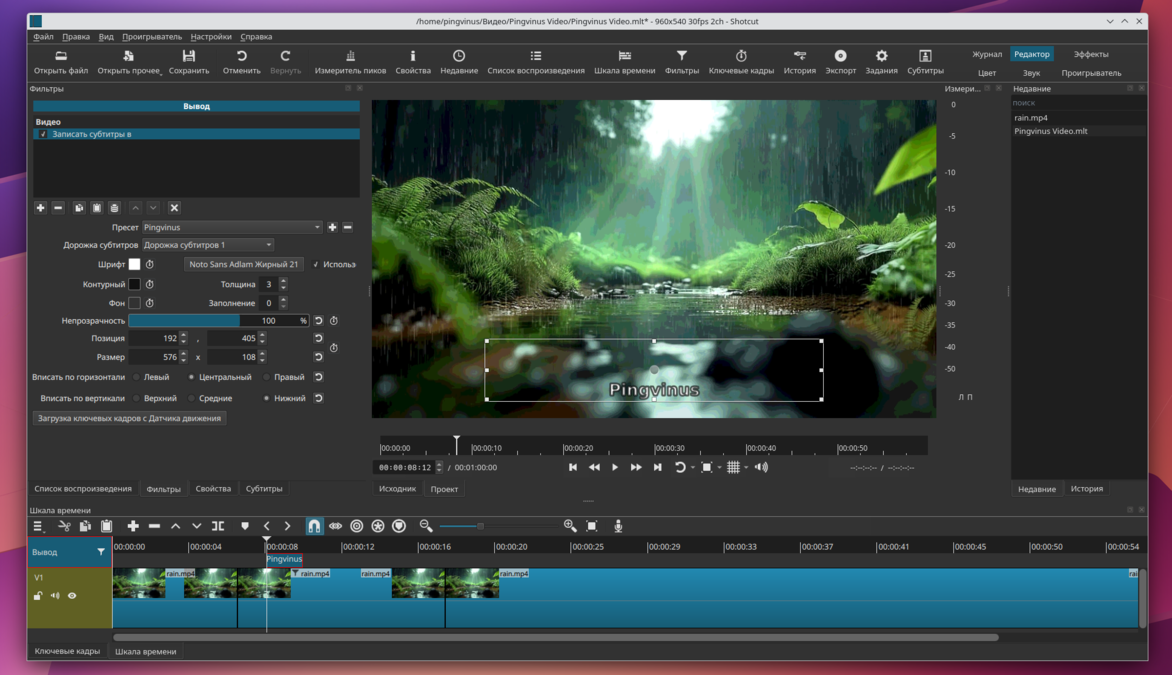Toggle player volume control
This screenshot has width=1172, height=675.
(761, 467)
